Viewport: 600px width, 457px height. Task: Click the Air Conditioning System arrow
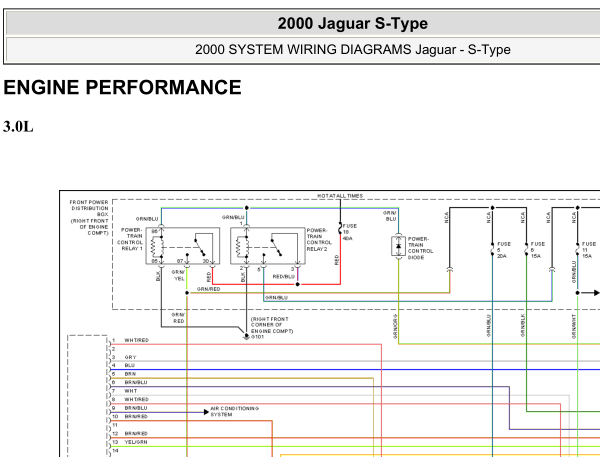point(207,412)
